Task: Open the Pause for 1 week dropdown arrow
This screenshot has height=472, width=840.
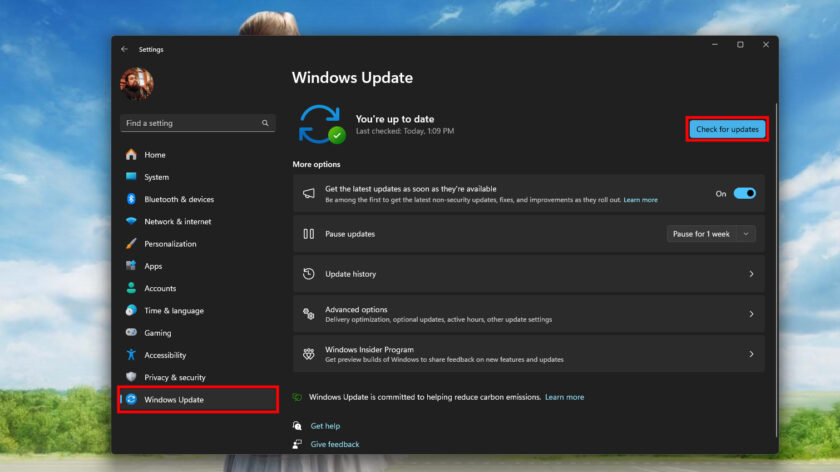Action: [746, 234]
